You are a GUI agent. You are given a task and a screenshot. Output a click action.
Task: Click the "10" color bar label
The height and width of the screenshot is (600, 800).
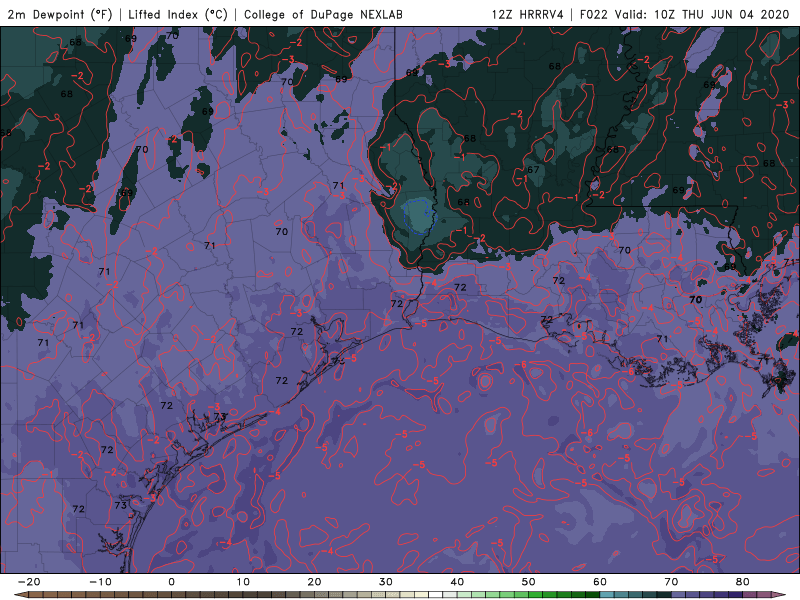click(243, 582)
